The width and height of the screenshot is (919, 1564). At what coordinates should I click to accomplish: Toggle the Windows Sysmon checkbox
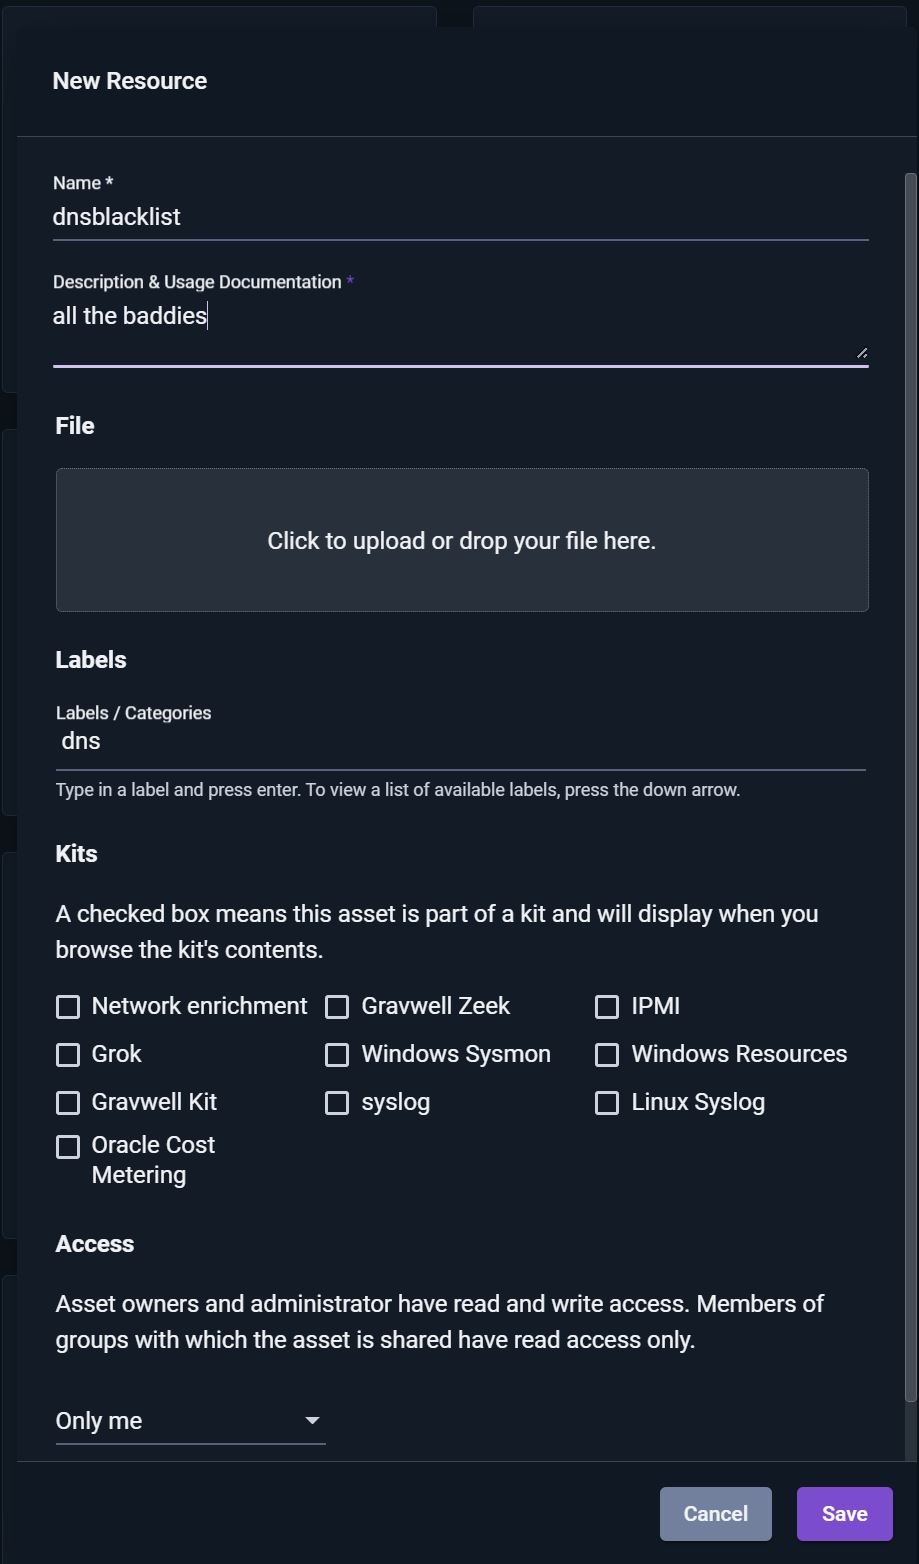tap(337, 1055)
